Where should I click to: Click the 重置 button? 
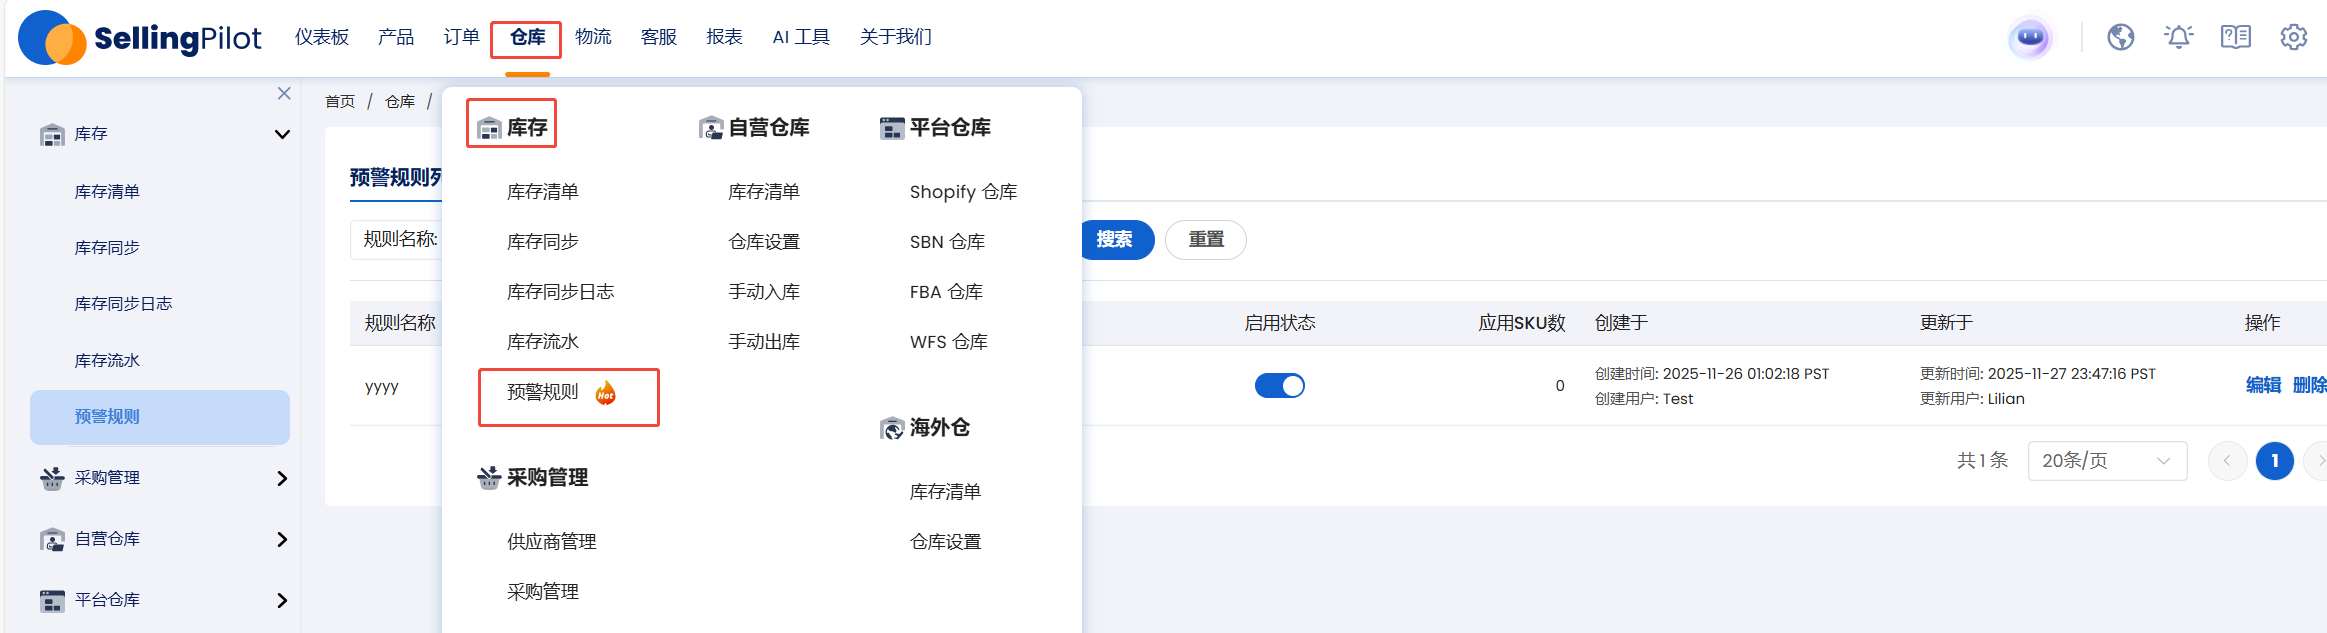[x=1205, y=240]
